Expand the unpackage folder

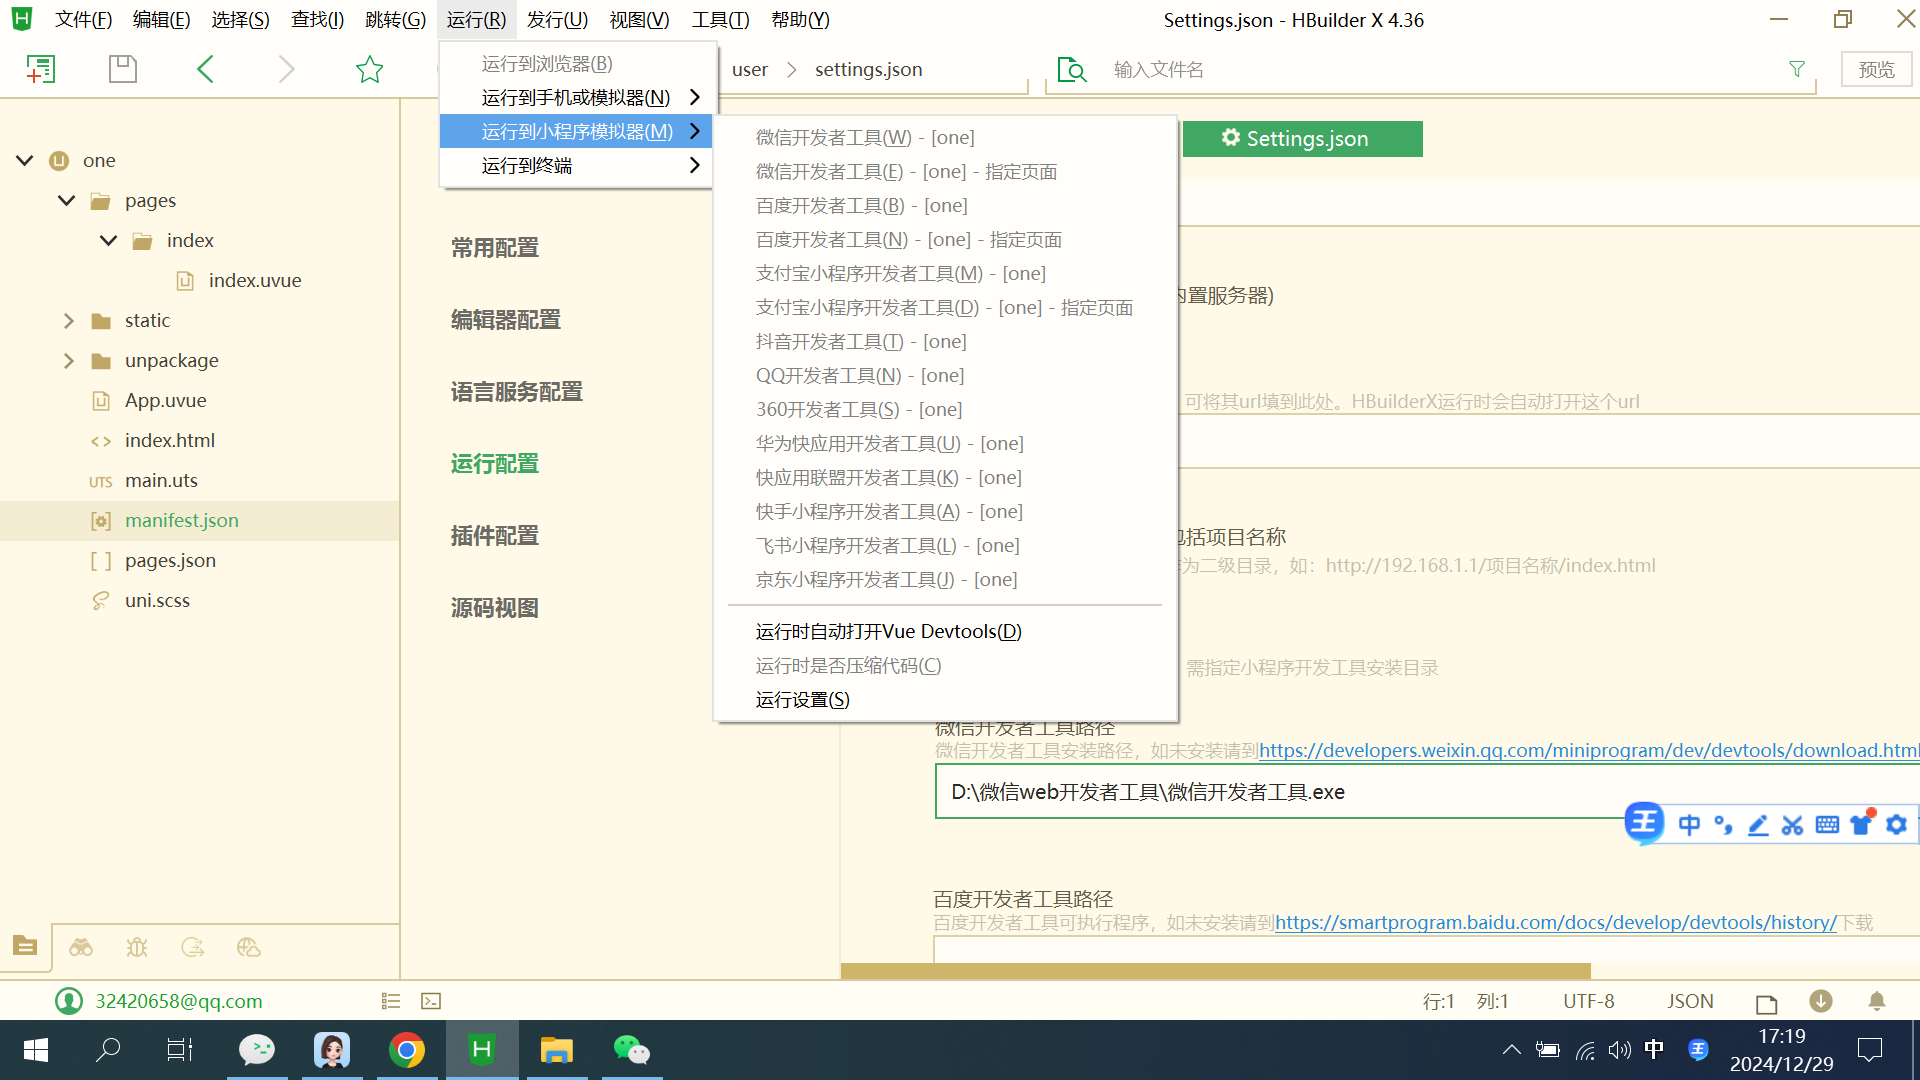(68, 360)
